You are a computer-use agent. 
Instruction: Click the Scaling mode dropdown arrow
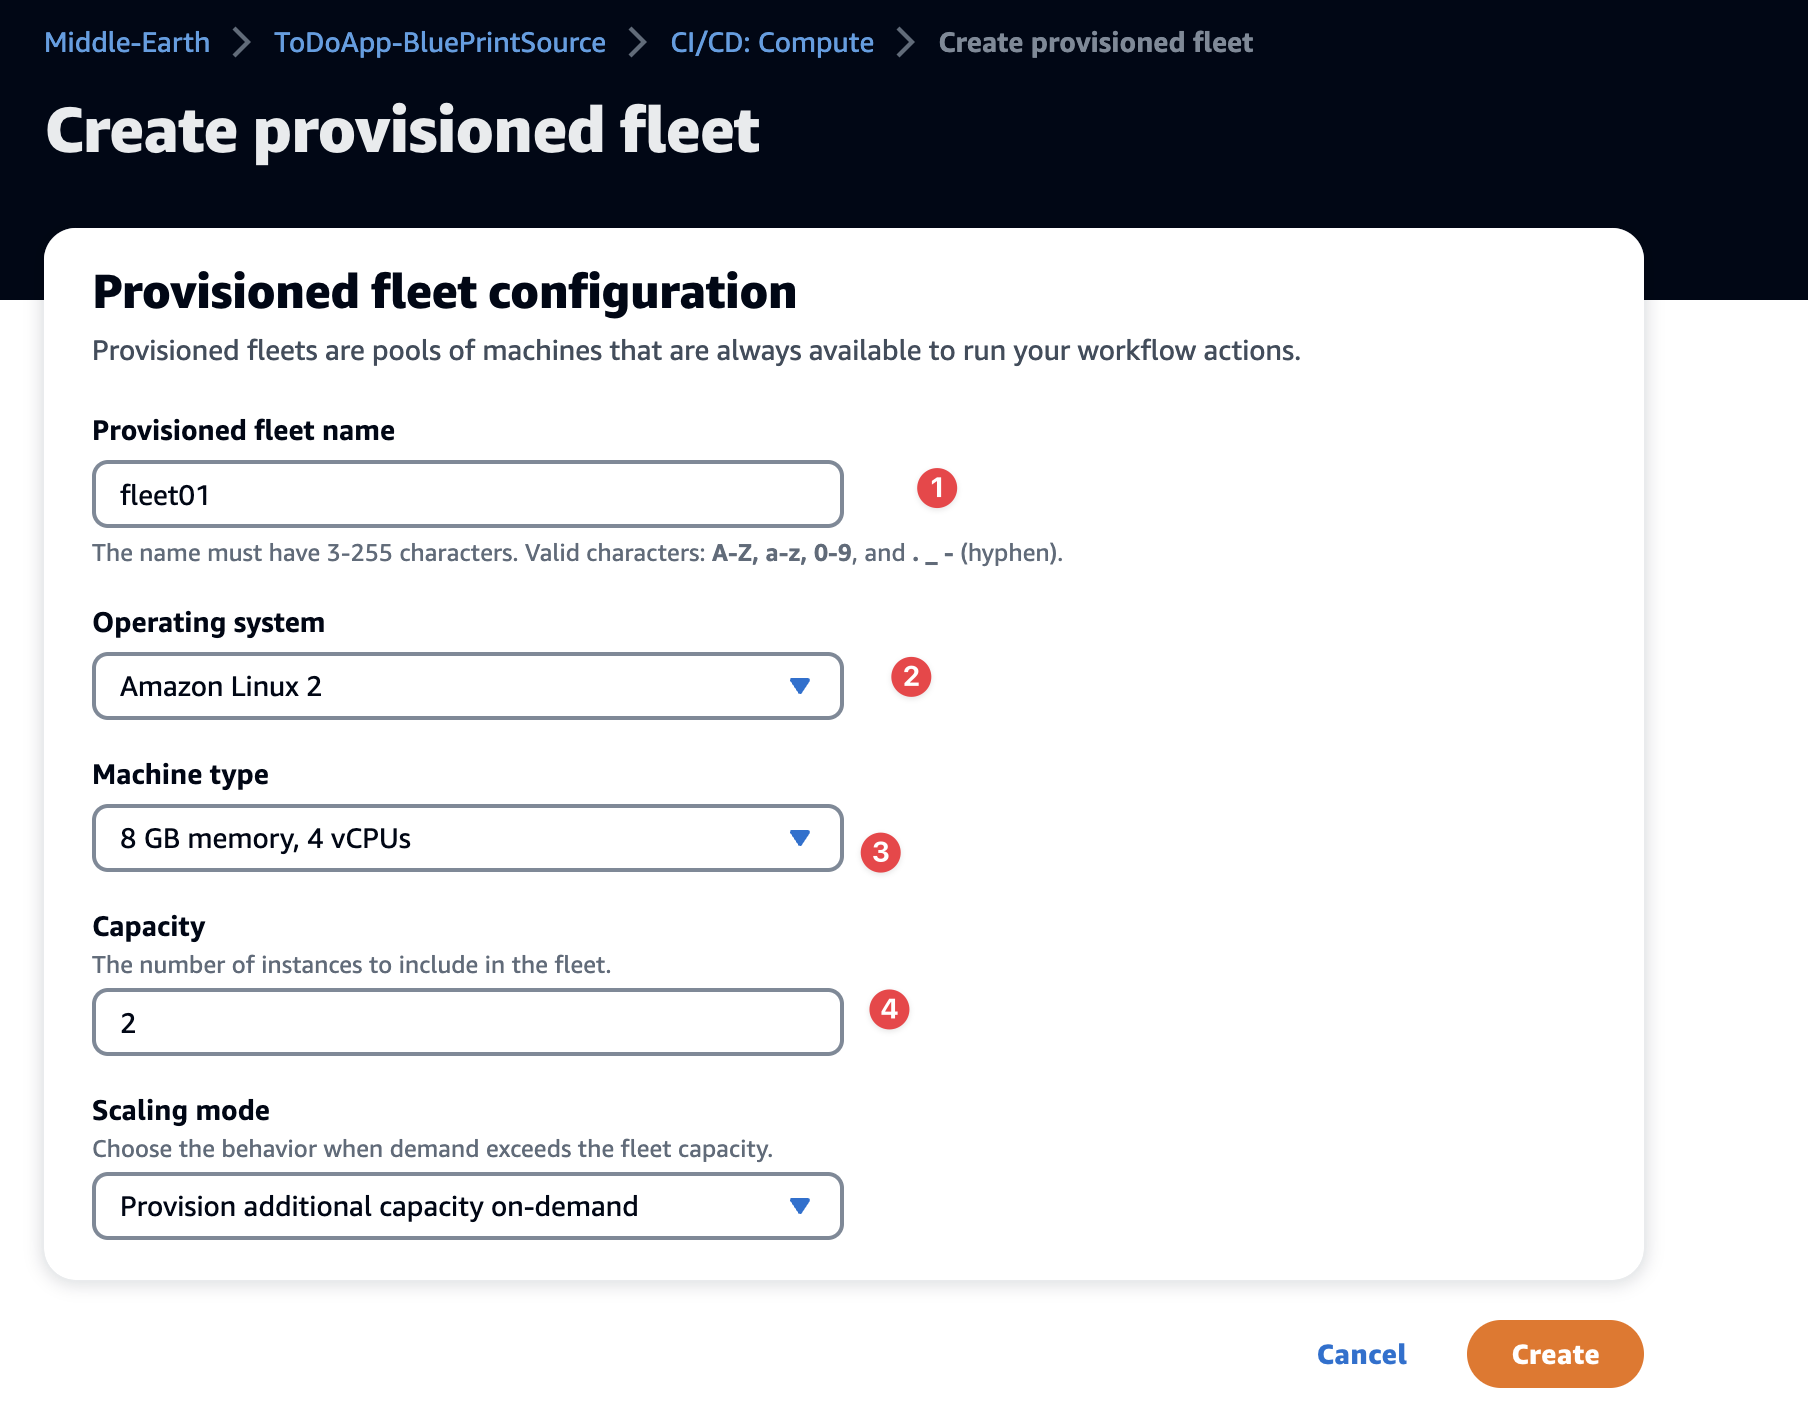point(799,1206)
